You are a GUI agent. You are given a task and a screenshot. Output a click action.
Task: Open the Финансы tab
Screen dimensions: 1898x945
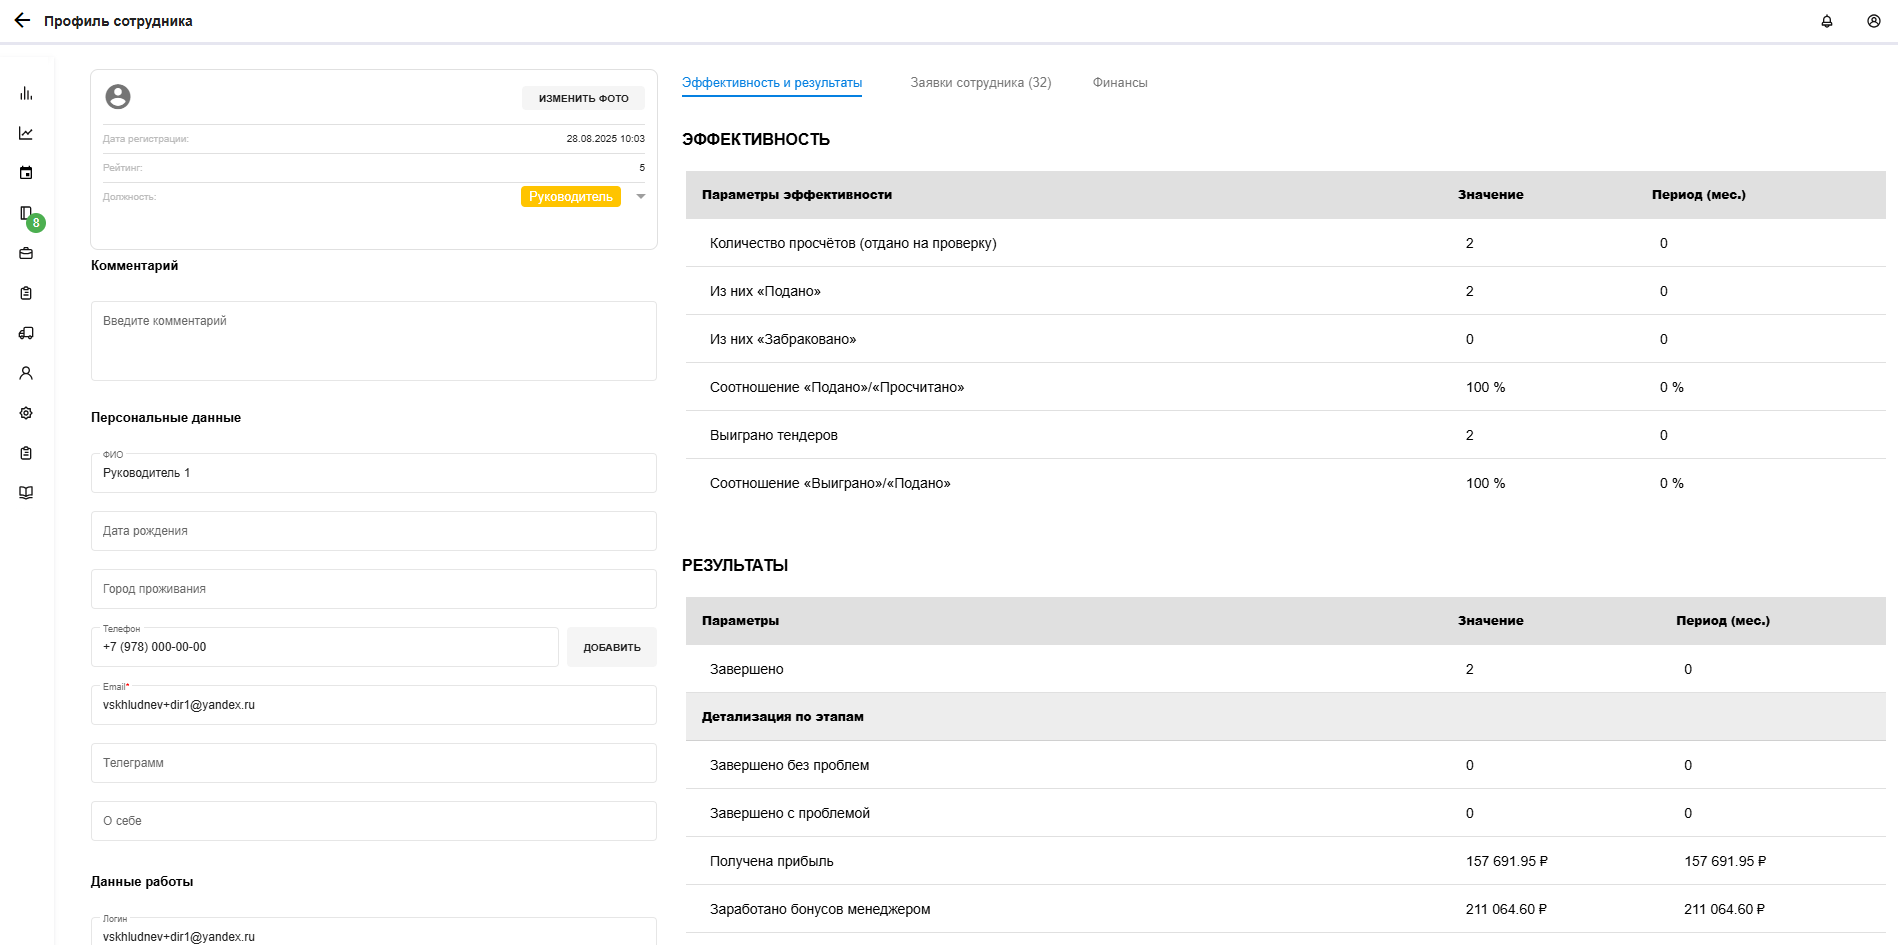[x=1120, y=83]
